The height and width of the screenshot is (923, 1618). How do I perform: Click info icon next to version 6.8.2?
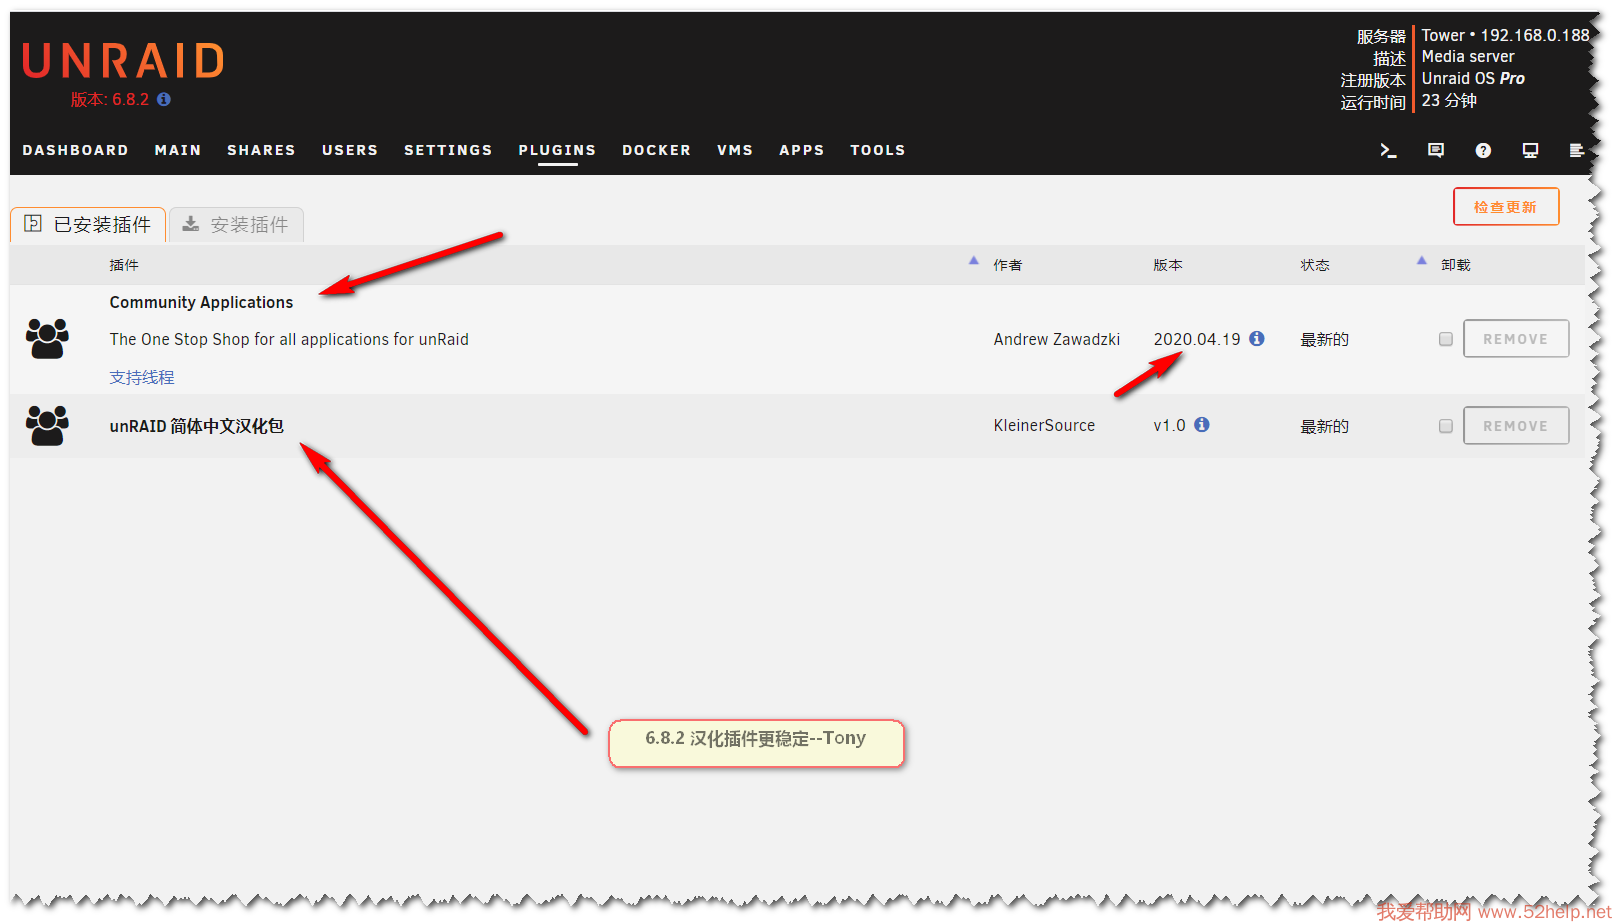(x=164, y=99)
